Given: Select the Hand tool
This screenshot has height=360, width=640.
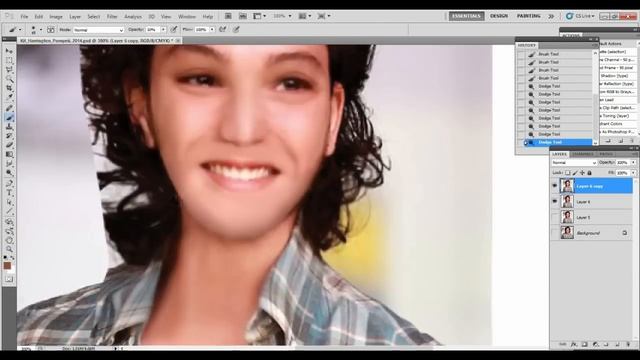Looking at the screenshot, I should [x=9, y=240].
